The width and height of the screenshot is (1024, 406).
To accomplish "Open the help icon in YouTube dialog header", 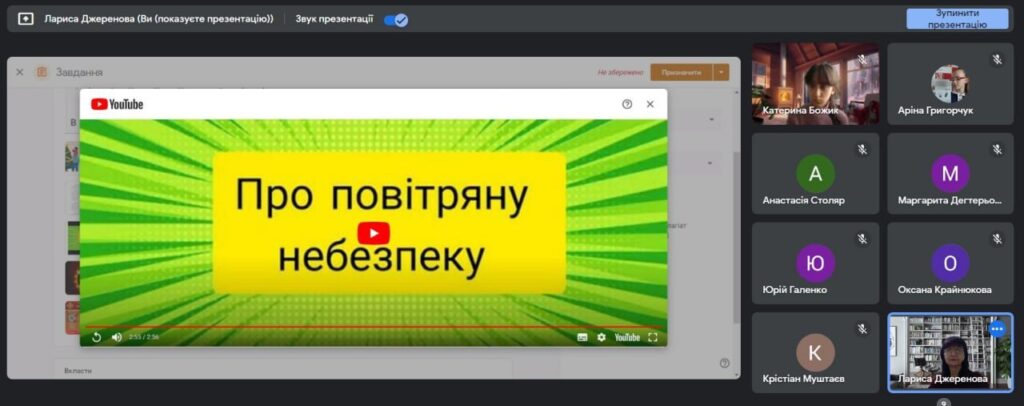I will point(627,104).
